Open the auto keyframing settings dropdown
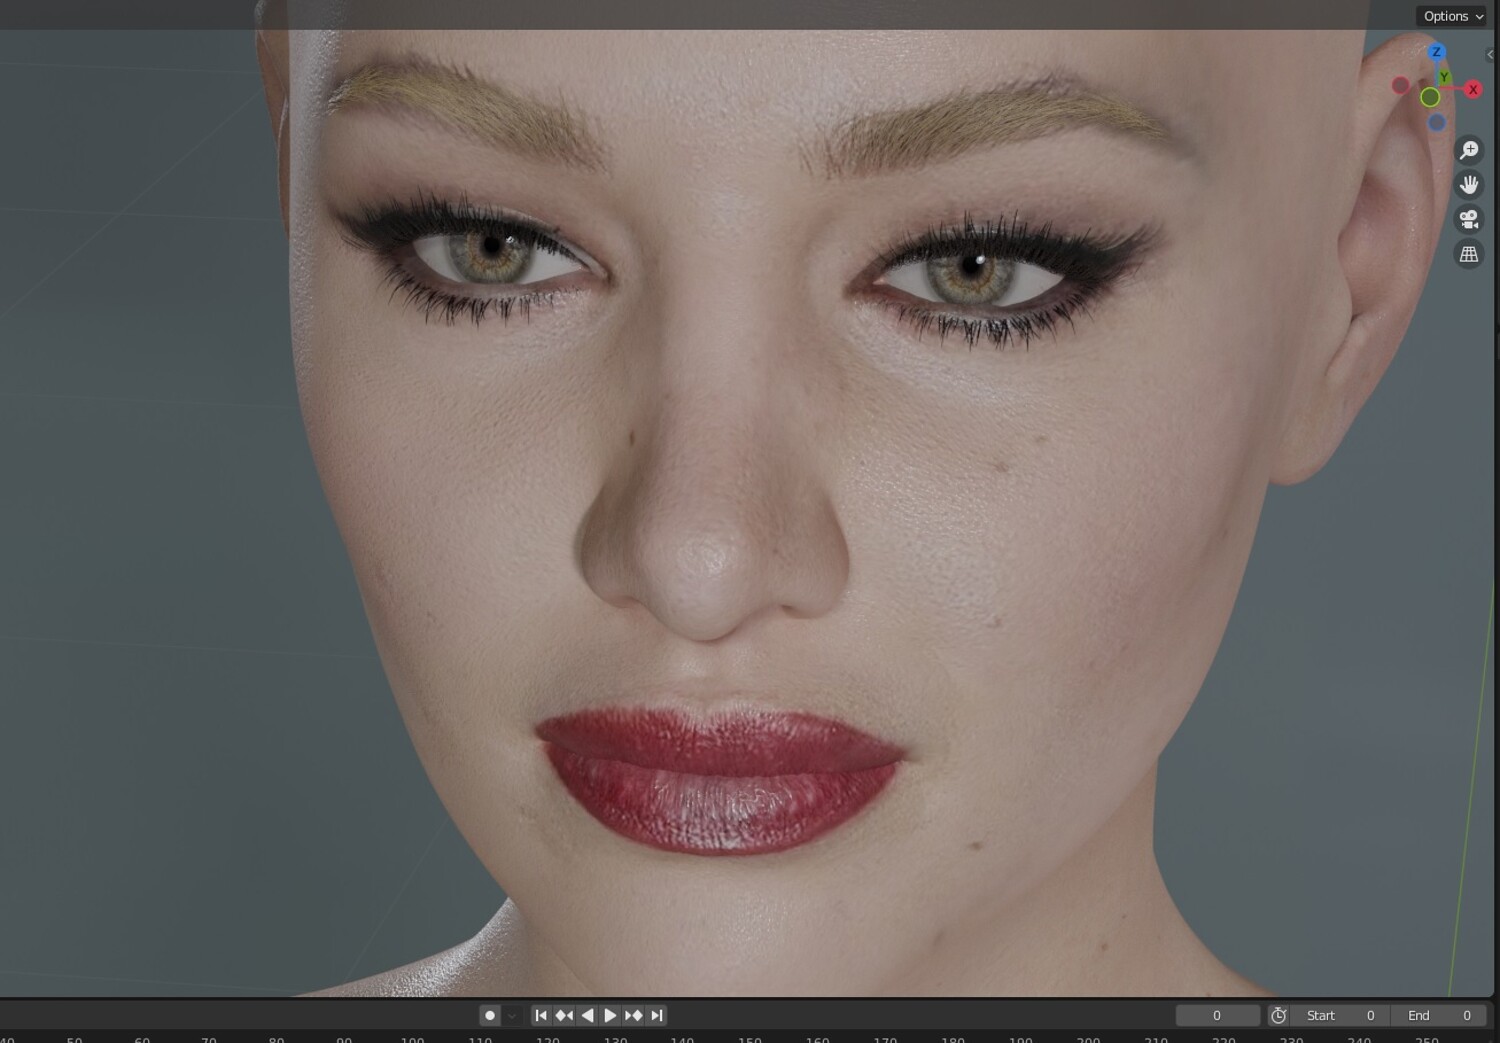The height and width of the screenshot is (1043, 1500). click(x=512, y=1015)
